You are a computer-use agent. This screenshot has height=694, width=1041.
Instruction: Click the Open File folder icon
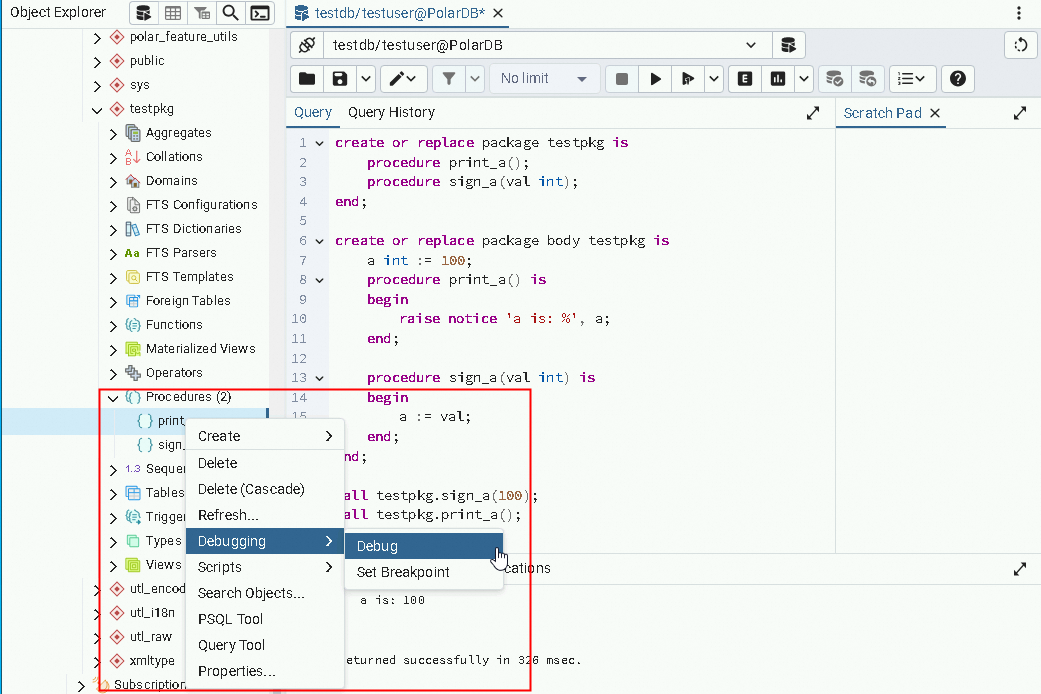point(307,79)
